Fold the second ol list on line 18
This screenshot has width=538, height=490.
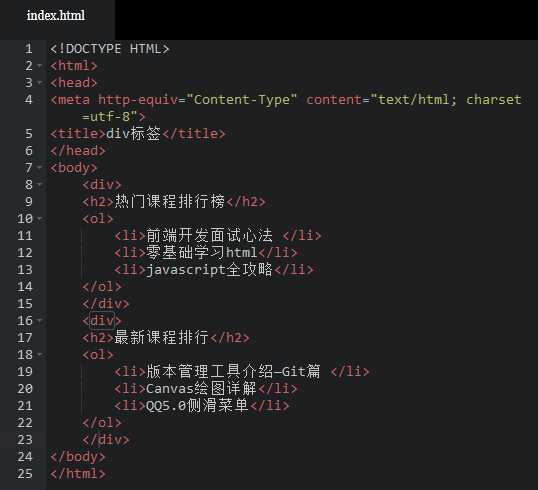(40, 354)
